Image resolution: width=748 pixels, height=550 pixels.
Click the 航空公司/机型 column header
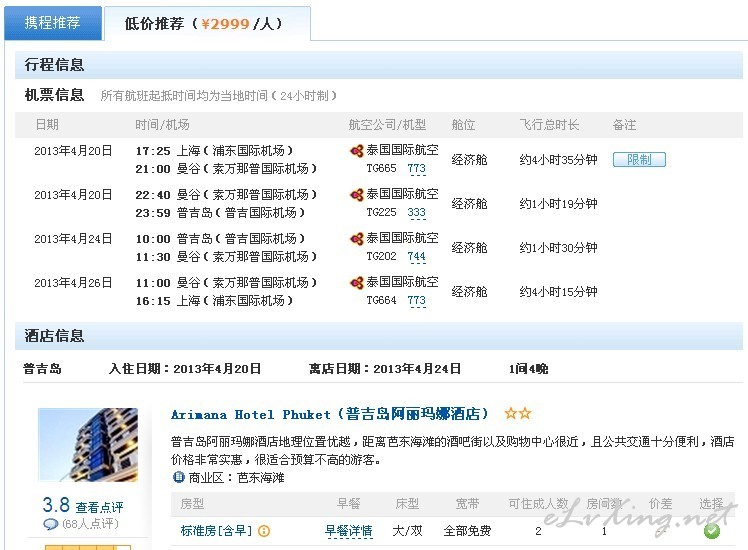click(x=387, y=125)
